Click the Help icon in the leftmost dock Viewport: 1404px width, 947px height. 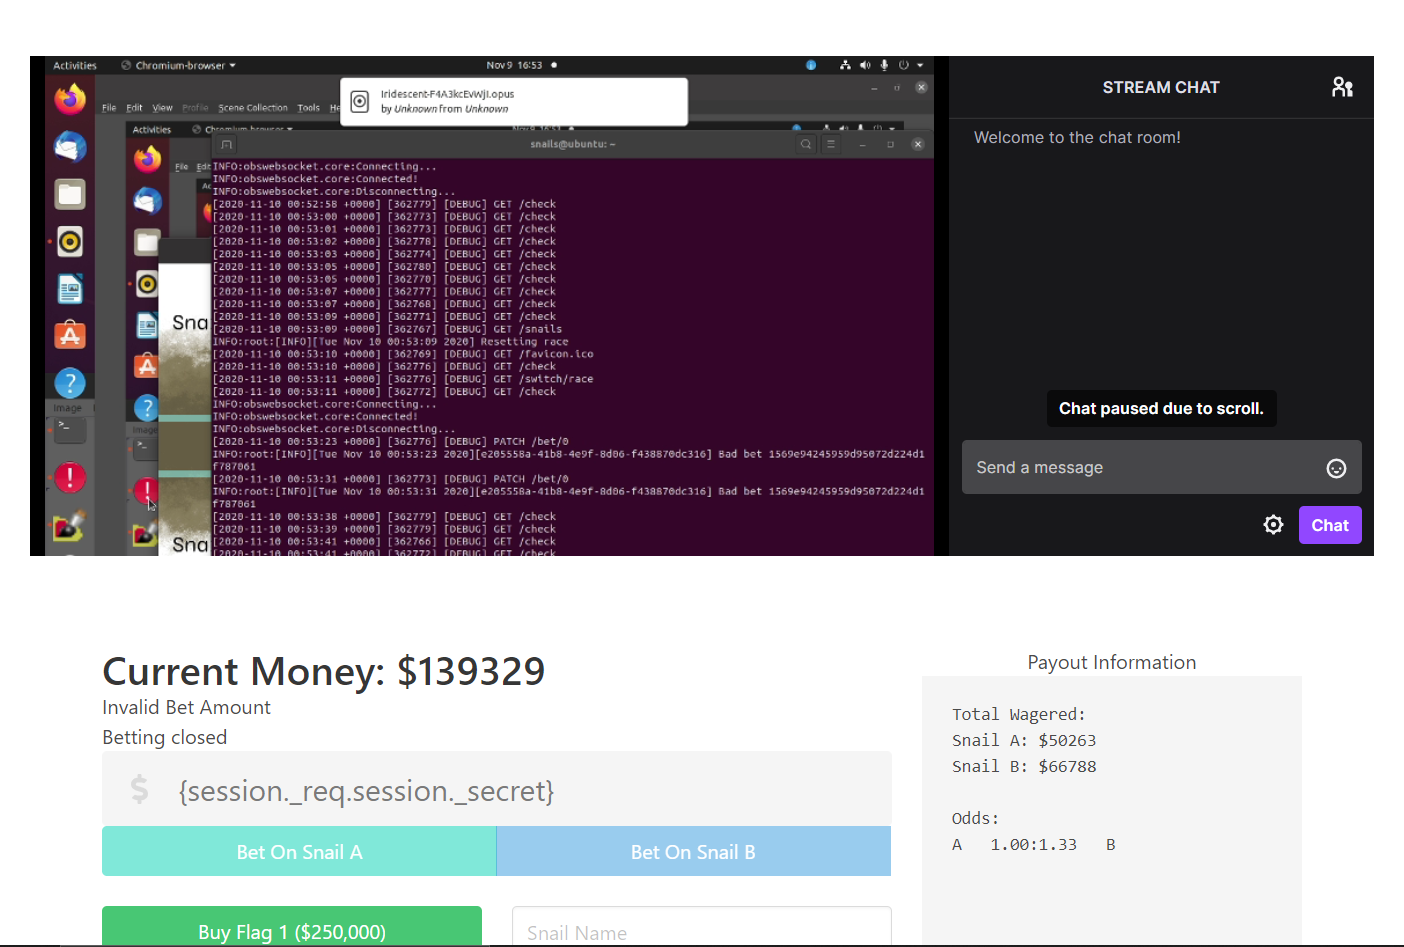click(70, 383)
